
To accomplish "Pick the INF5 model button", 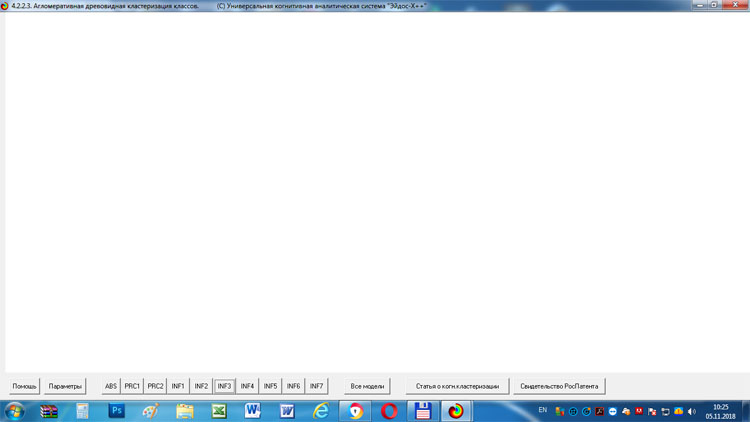I will click(270, 386).
